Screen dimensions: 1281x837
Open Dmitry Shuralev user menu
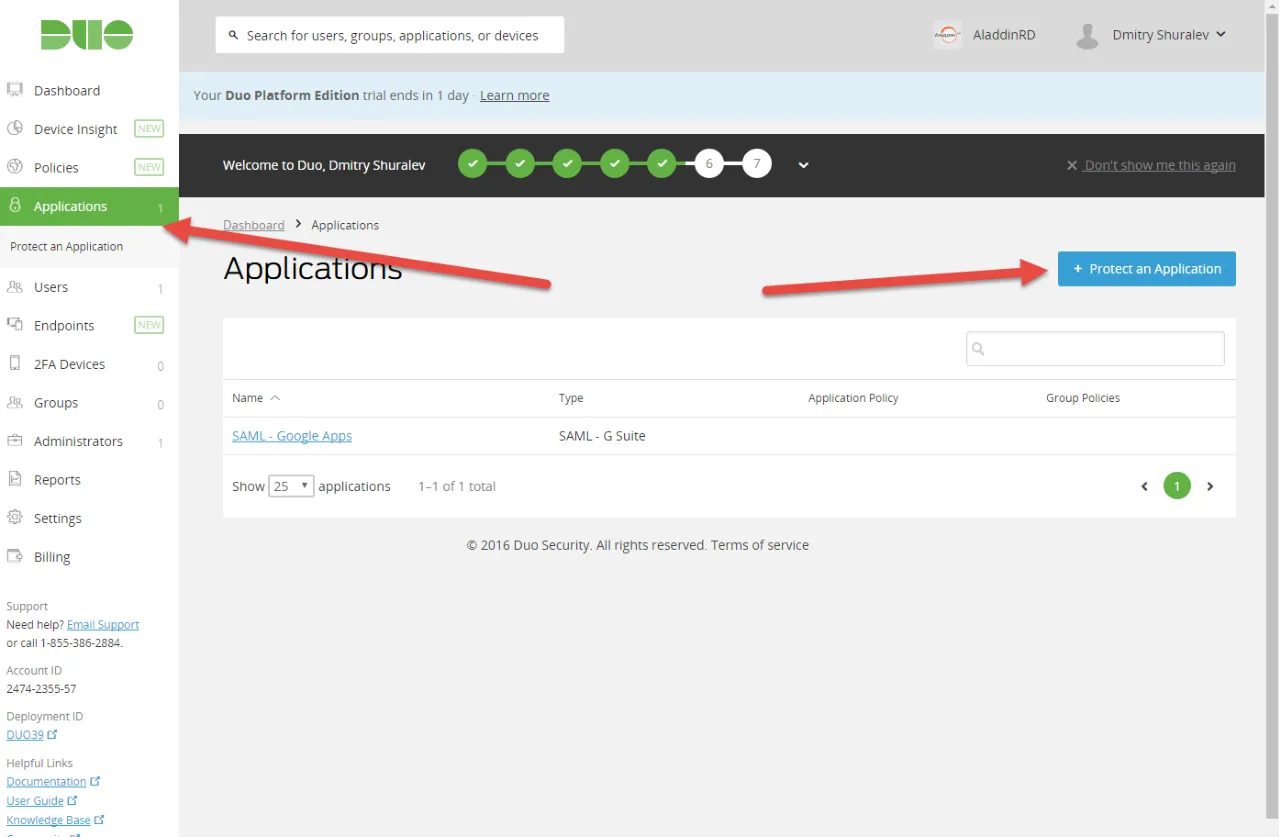(1169, 35)
